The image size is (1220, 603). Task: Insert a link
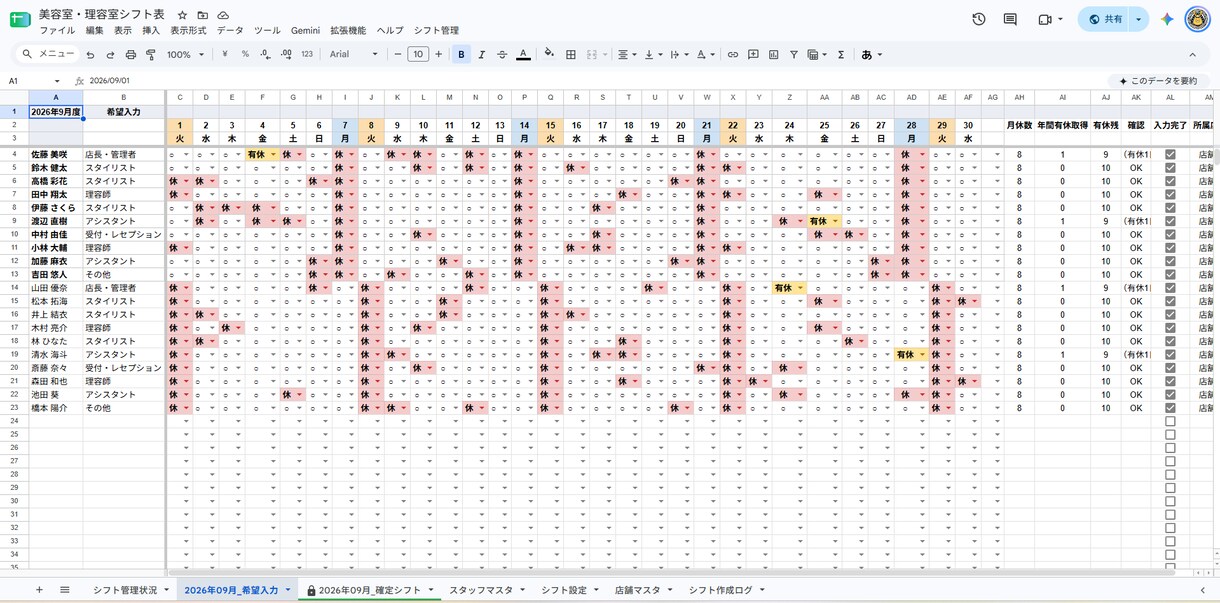point(733,55)
